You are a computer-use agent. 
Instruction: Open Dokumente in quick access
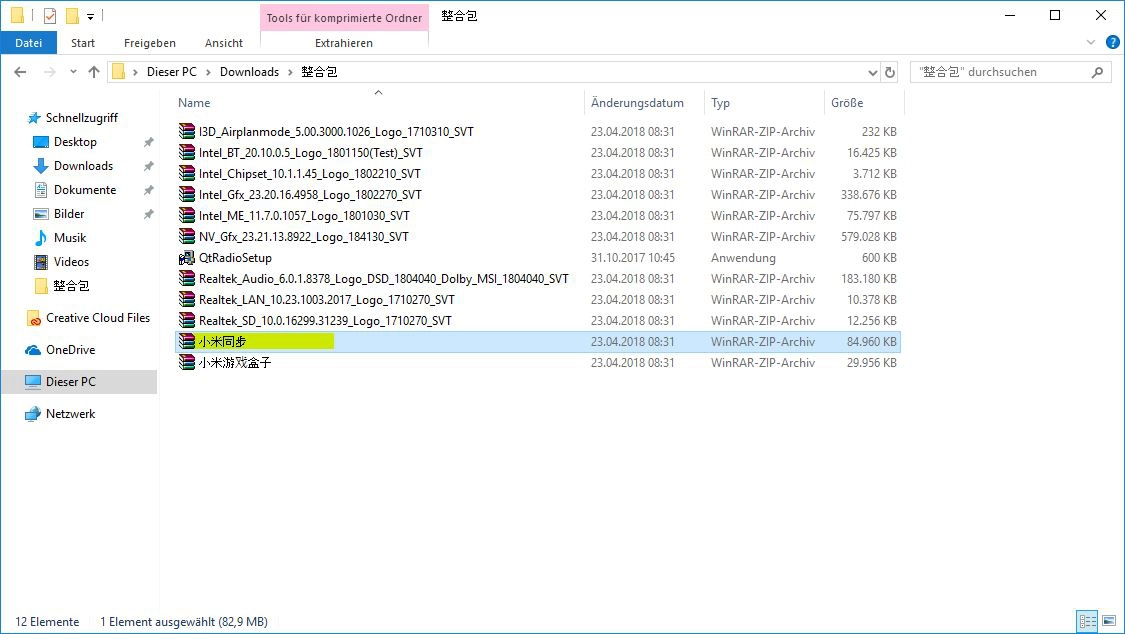tap(75, 189)
